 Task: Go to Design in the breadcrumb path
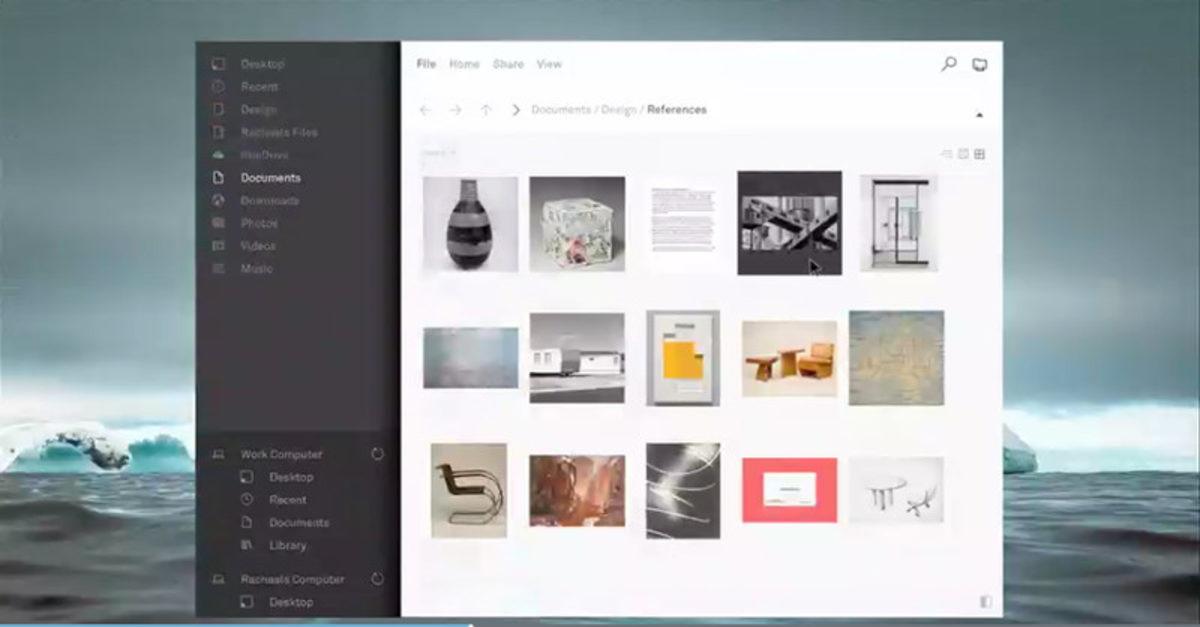coord(619,110)
